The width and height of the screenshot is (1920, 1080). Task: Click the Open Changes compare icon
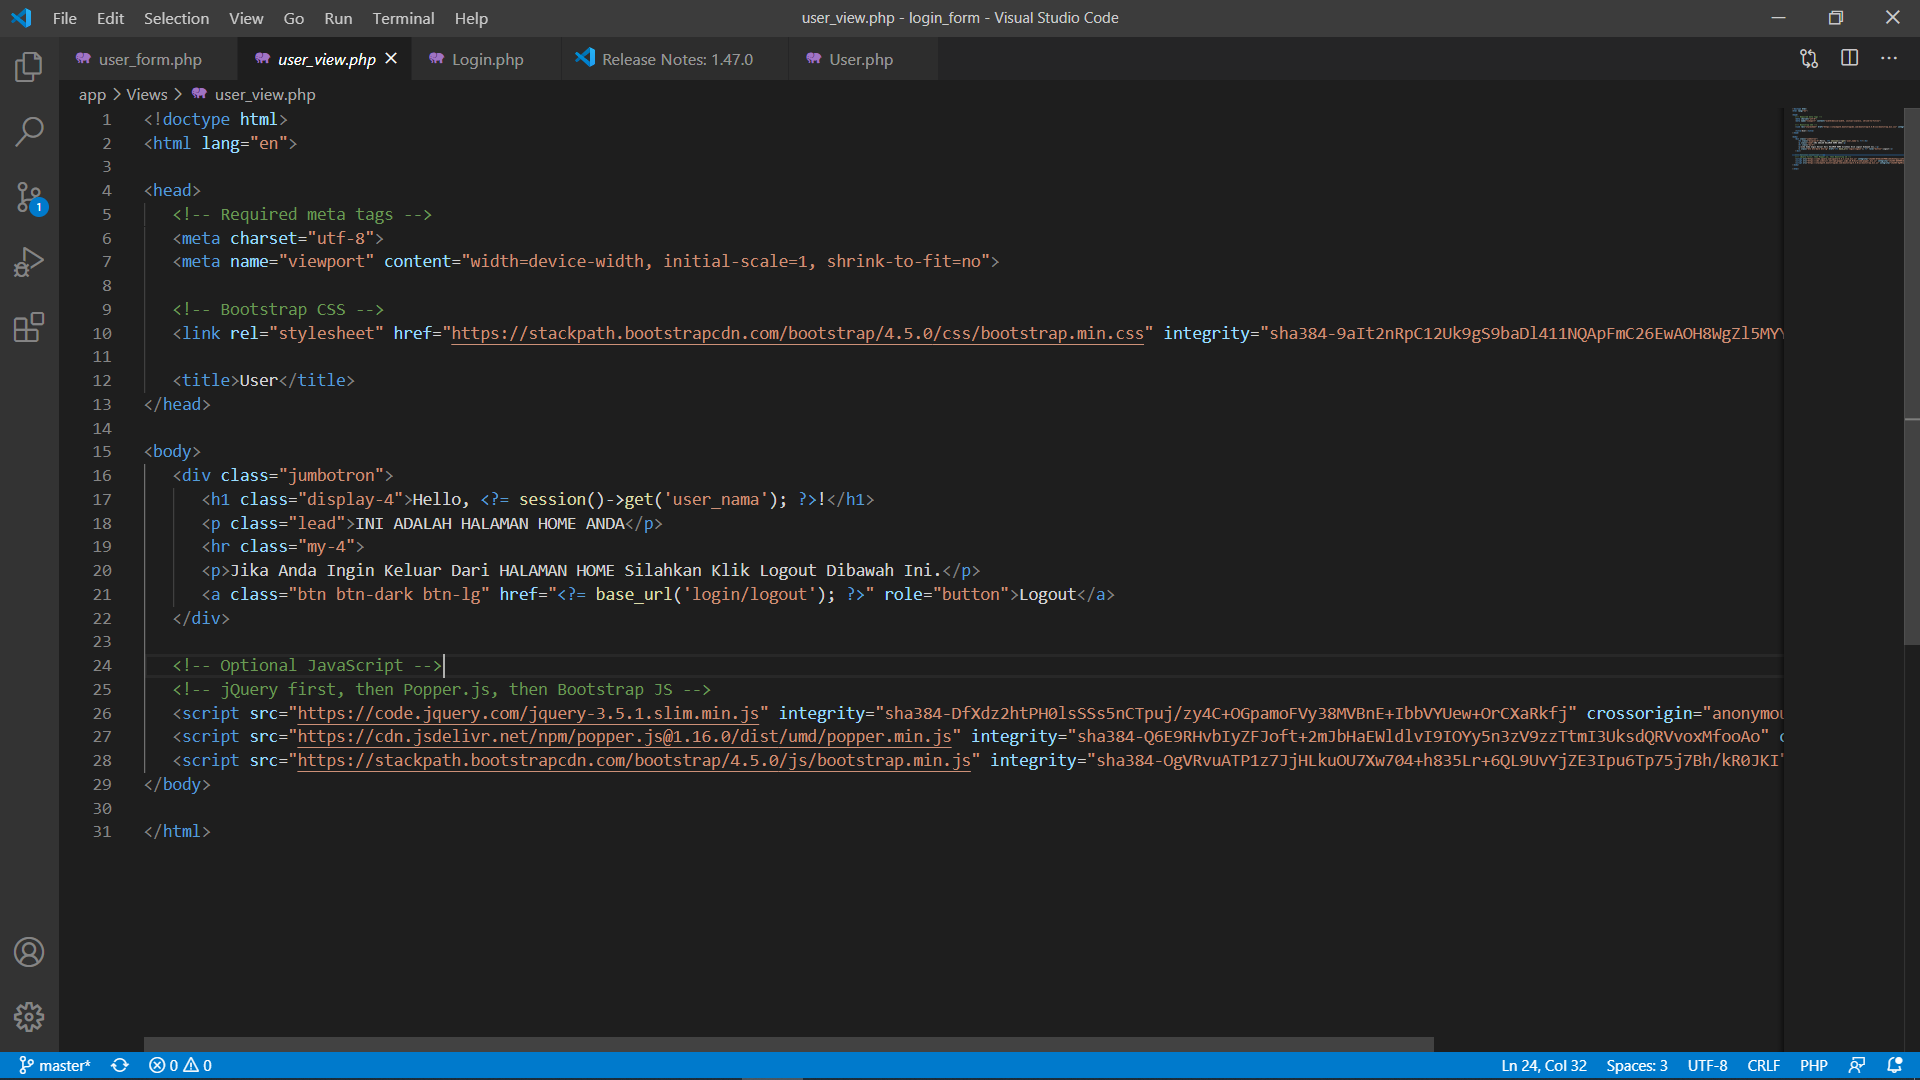[1809, 59]
